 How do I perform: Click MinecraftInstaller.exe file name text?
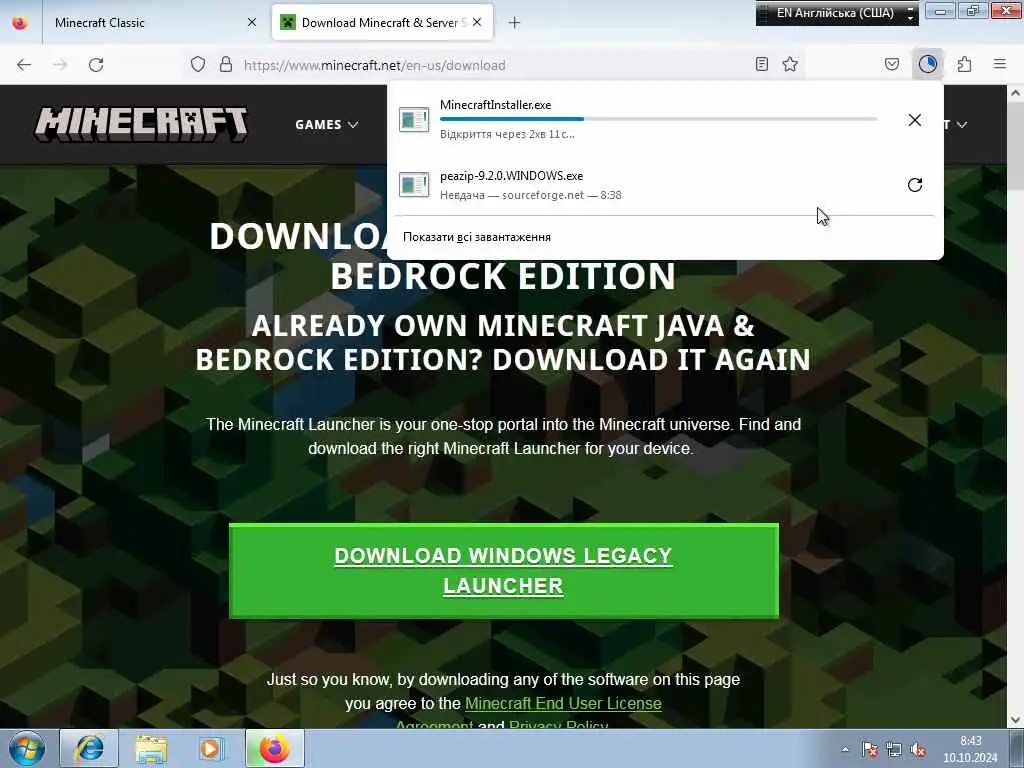(x=496, y=104)
